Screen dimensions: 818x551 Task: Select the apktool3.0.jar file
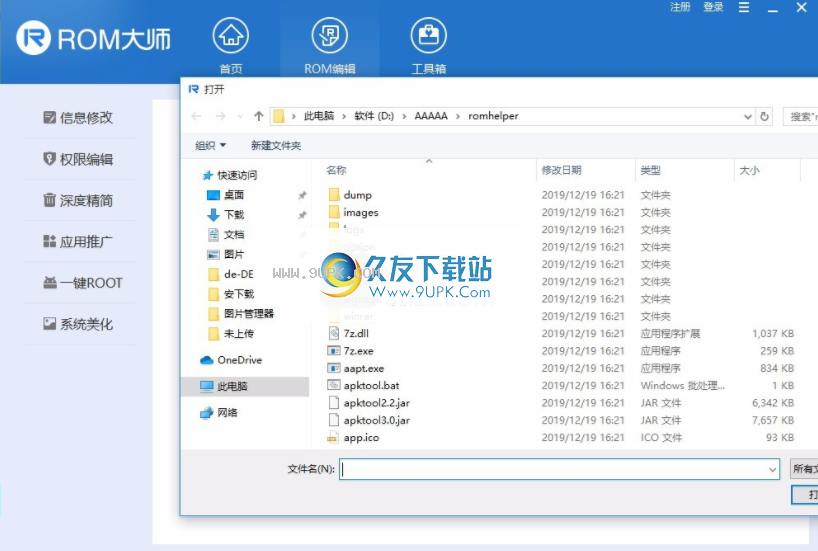click(x=376, y=420)
